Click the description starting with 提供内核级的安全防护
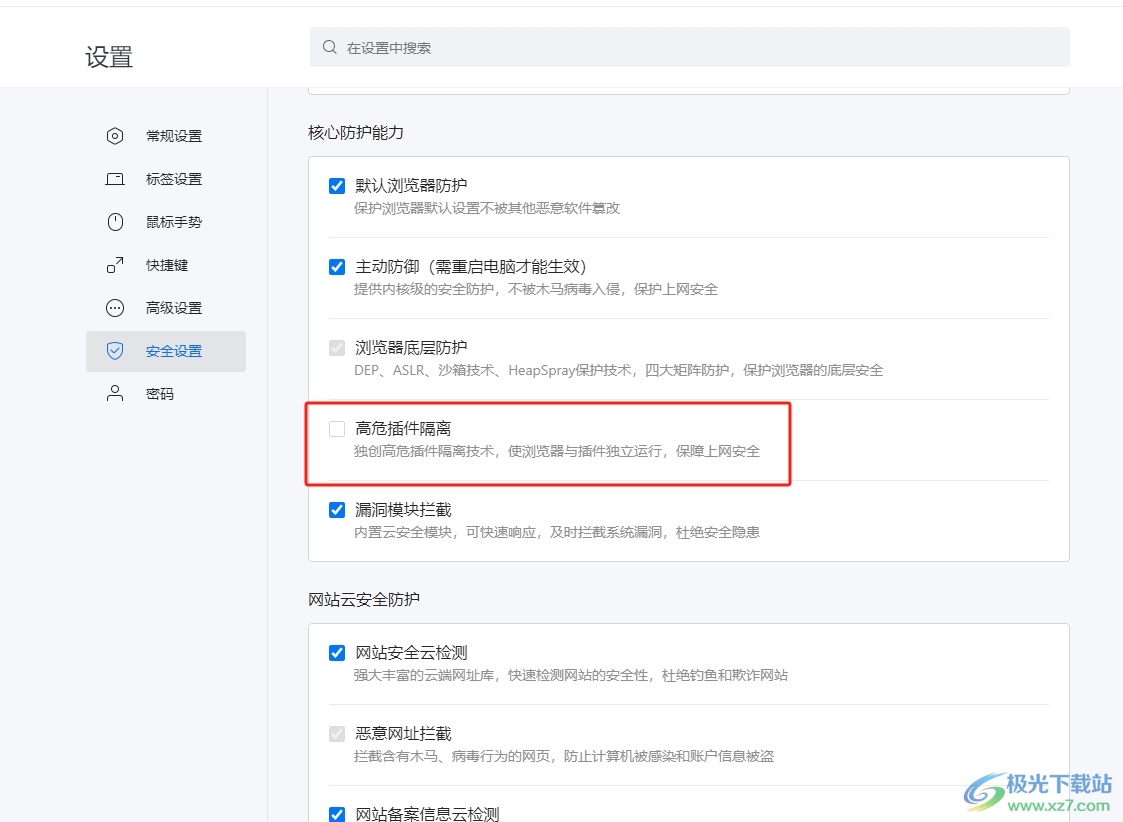The width and height of the screenshot is (1123, 822). 536,289
